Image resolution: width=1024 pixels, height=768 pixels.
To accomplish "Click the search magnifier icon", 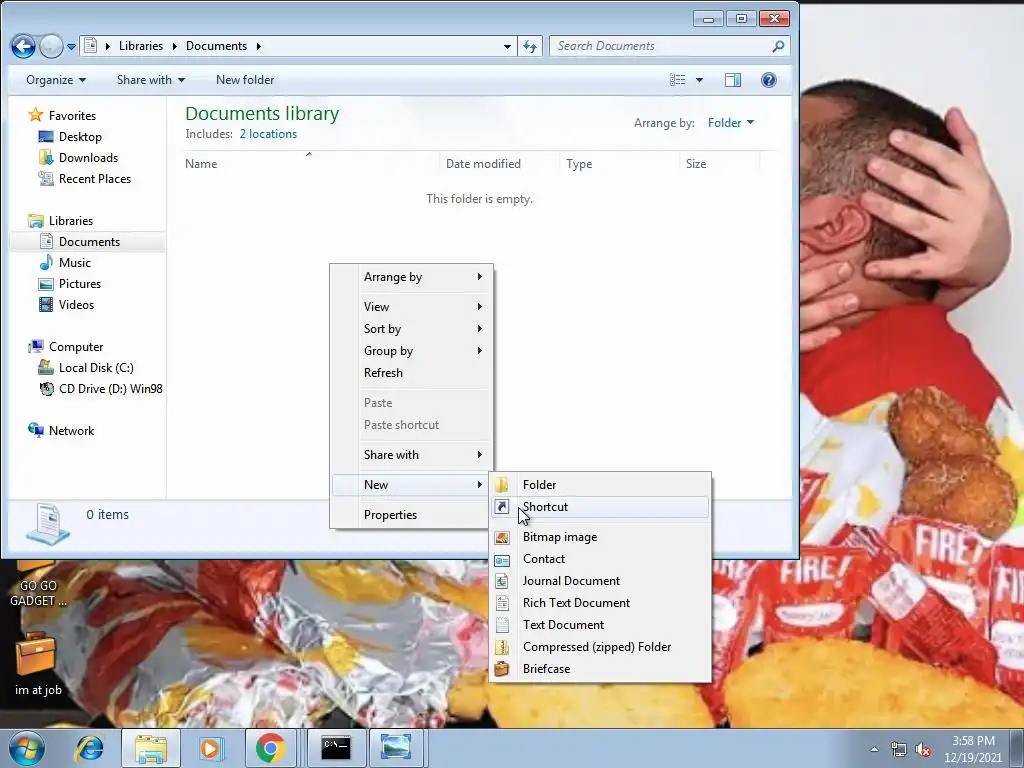I will 778,46.
